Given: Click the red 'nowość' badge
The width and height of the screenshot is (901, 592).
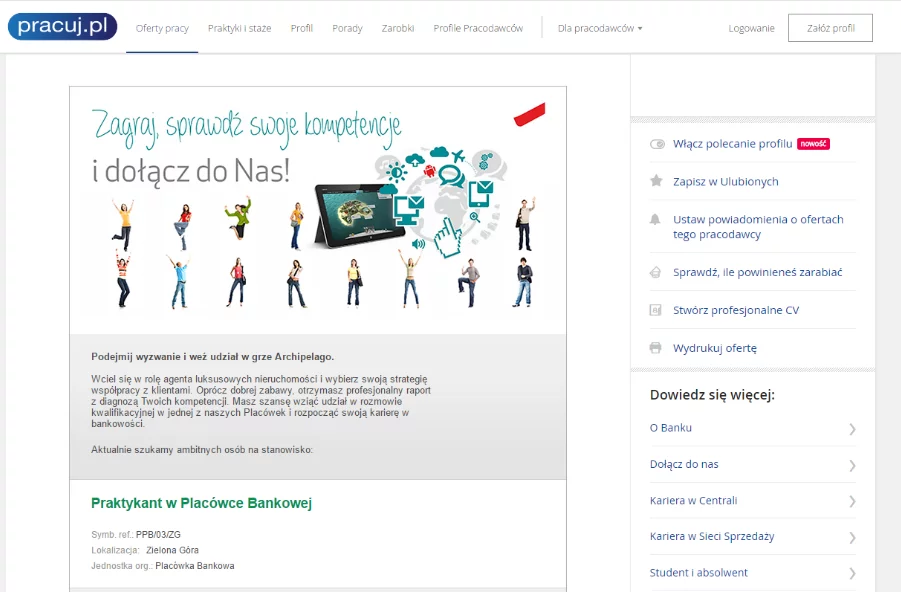Looking at the screenshot, I should 813,144.
